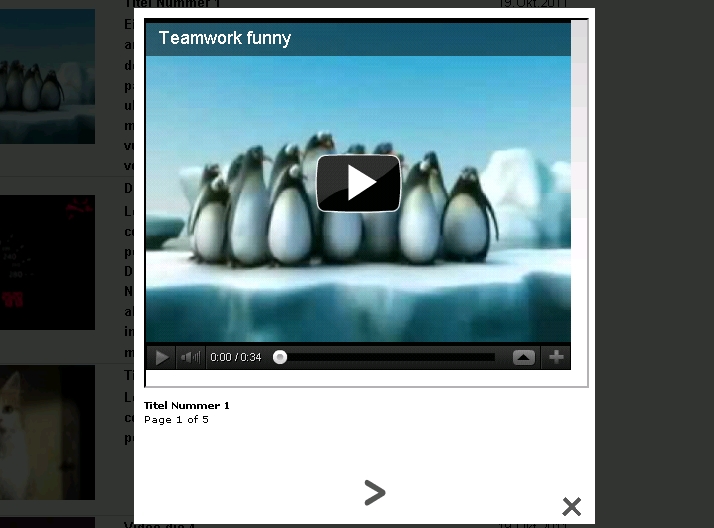Click the plus icon in player controls
This screenshot has height=528, width=714.
point(556,357)
